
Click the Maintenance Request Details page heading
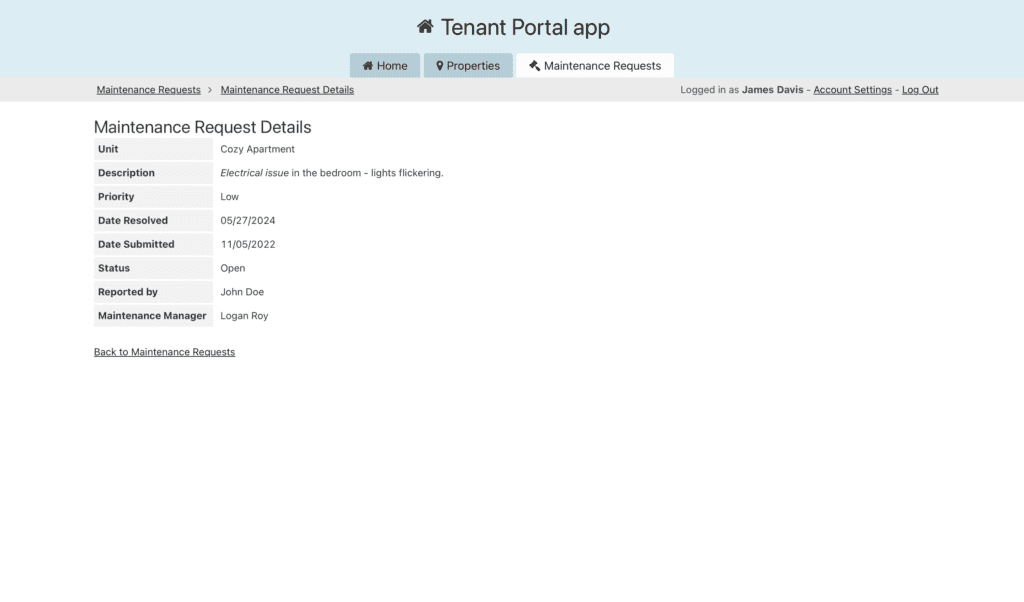[x=202, y=127]
